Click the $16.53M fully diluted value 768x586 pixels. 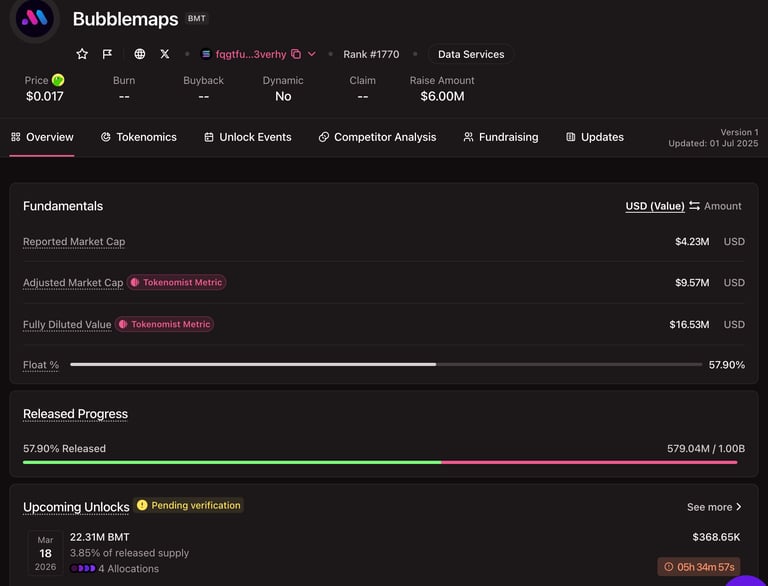pyautogui.click(x=689, y=324)
